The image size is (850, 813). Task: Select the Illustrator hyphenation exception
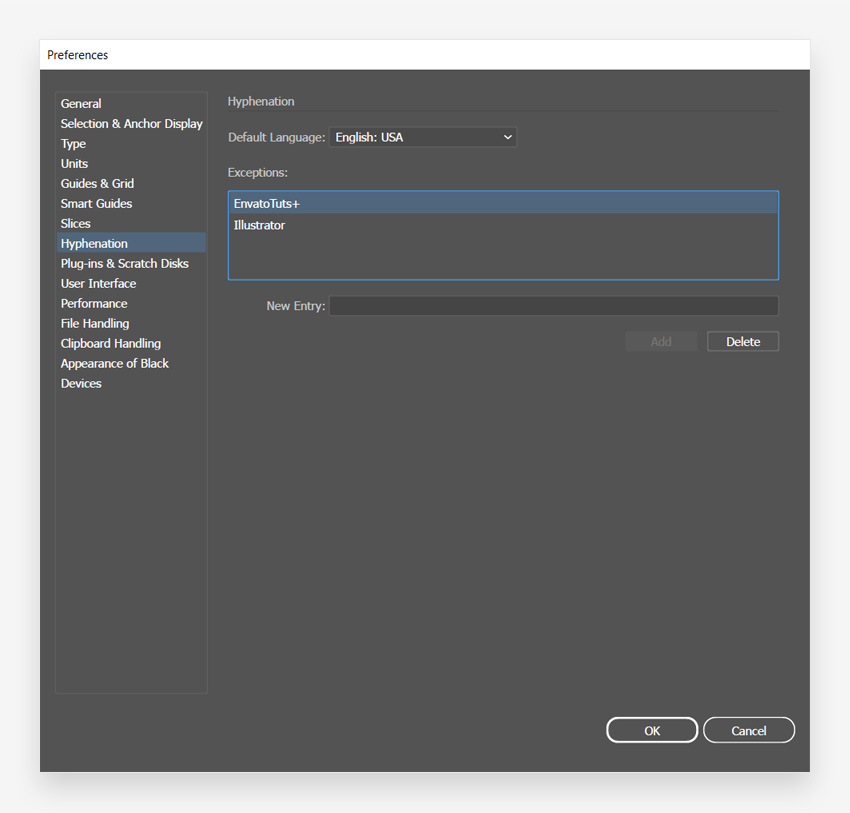coord(259,225)
